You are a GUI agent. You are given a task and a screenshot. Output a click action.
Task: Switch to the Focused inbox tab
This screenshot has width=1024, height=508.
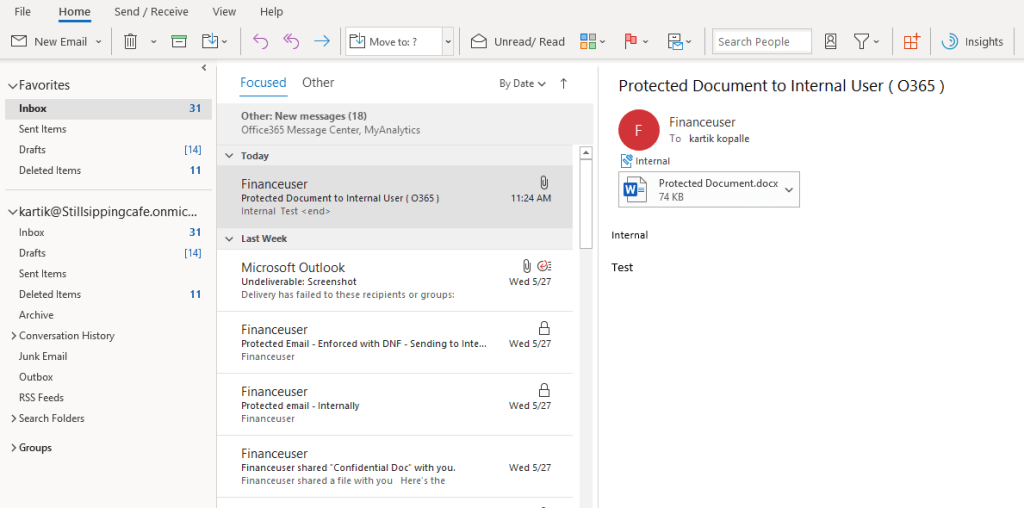pyautogui.click(x=263, y=83)
